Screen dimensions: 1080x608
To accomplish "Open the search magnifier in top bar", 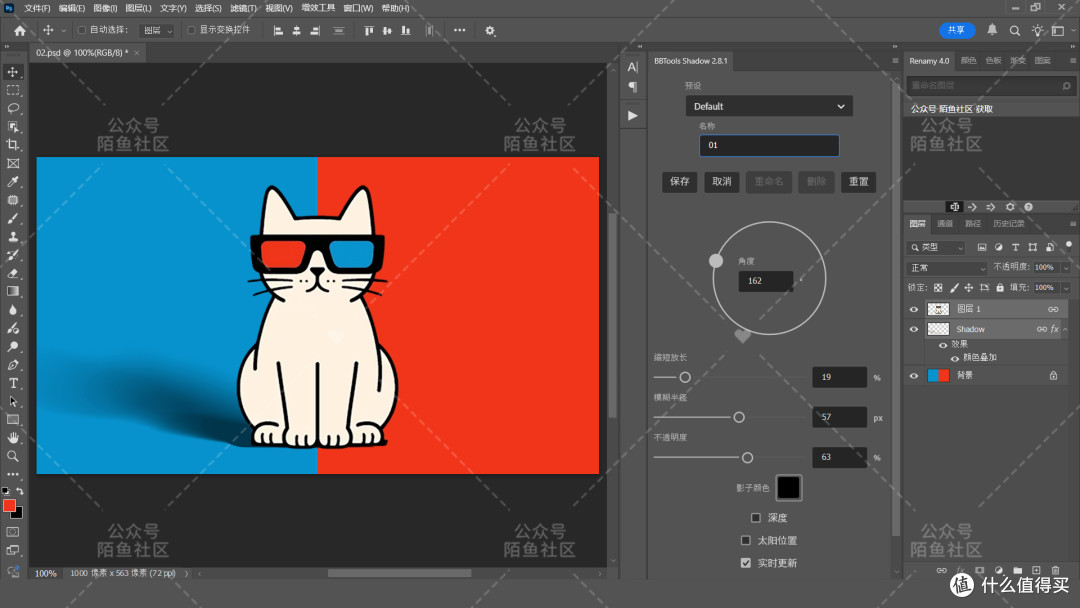I will pyautogui.click(x=1015, y=30).
